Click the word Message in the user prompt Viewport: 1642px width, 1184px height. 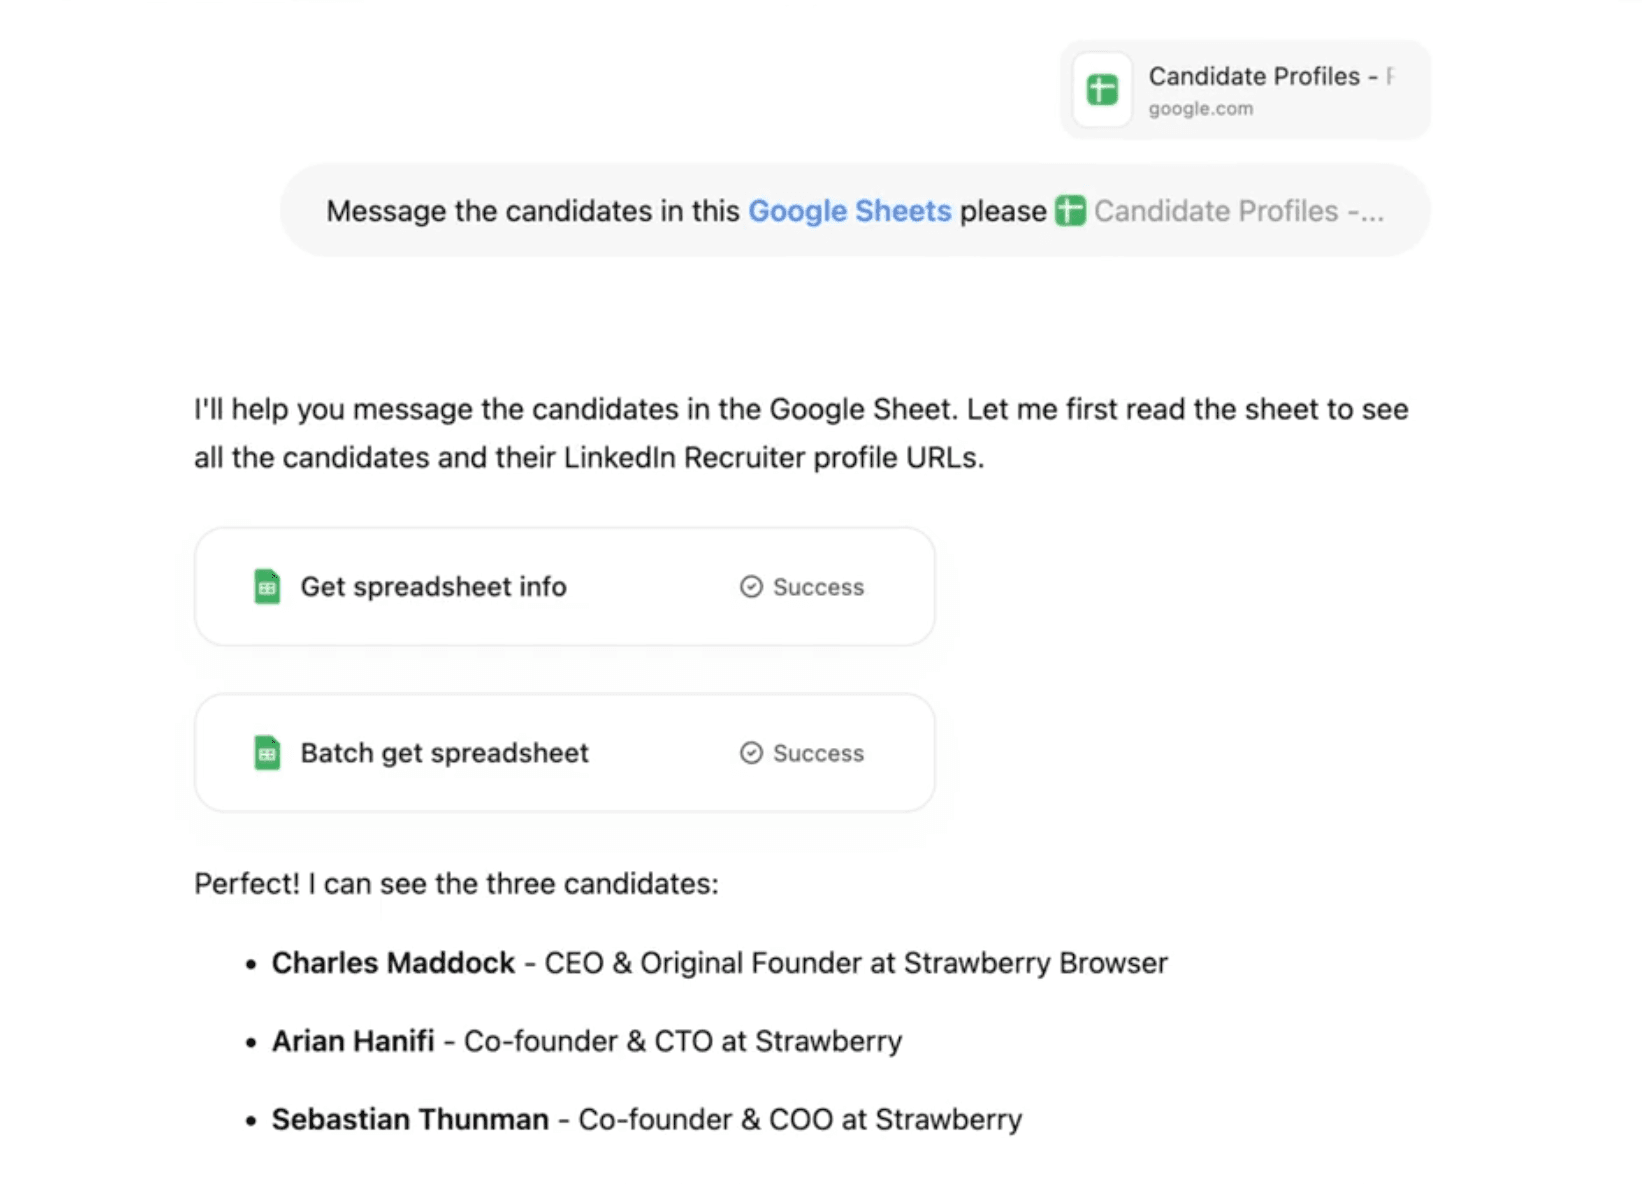click(x=386, y=211)
